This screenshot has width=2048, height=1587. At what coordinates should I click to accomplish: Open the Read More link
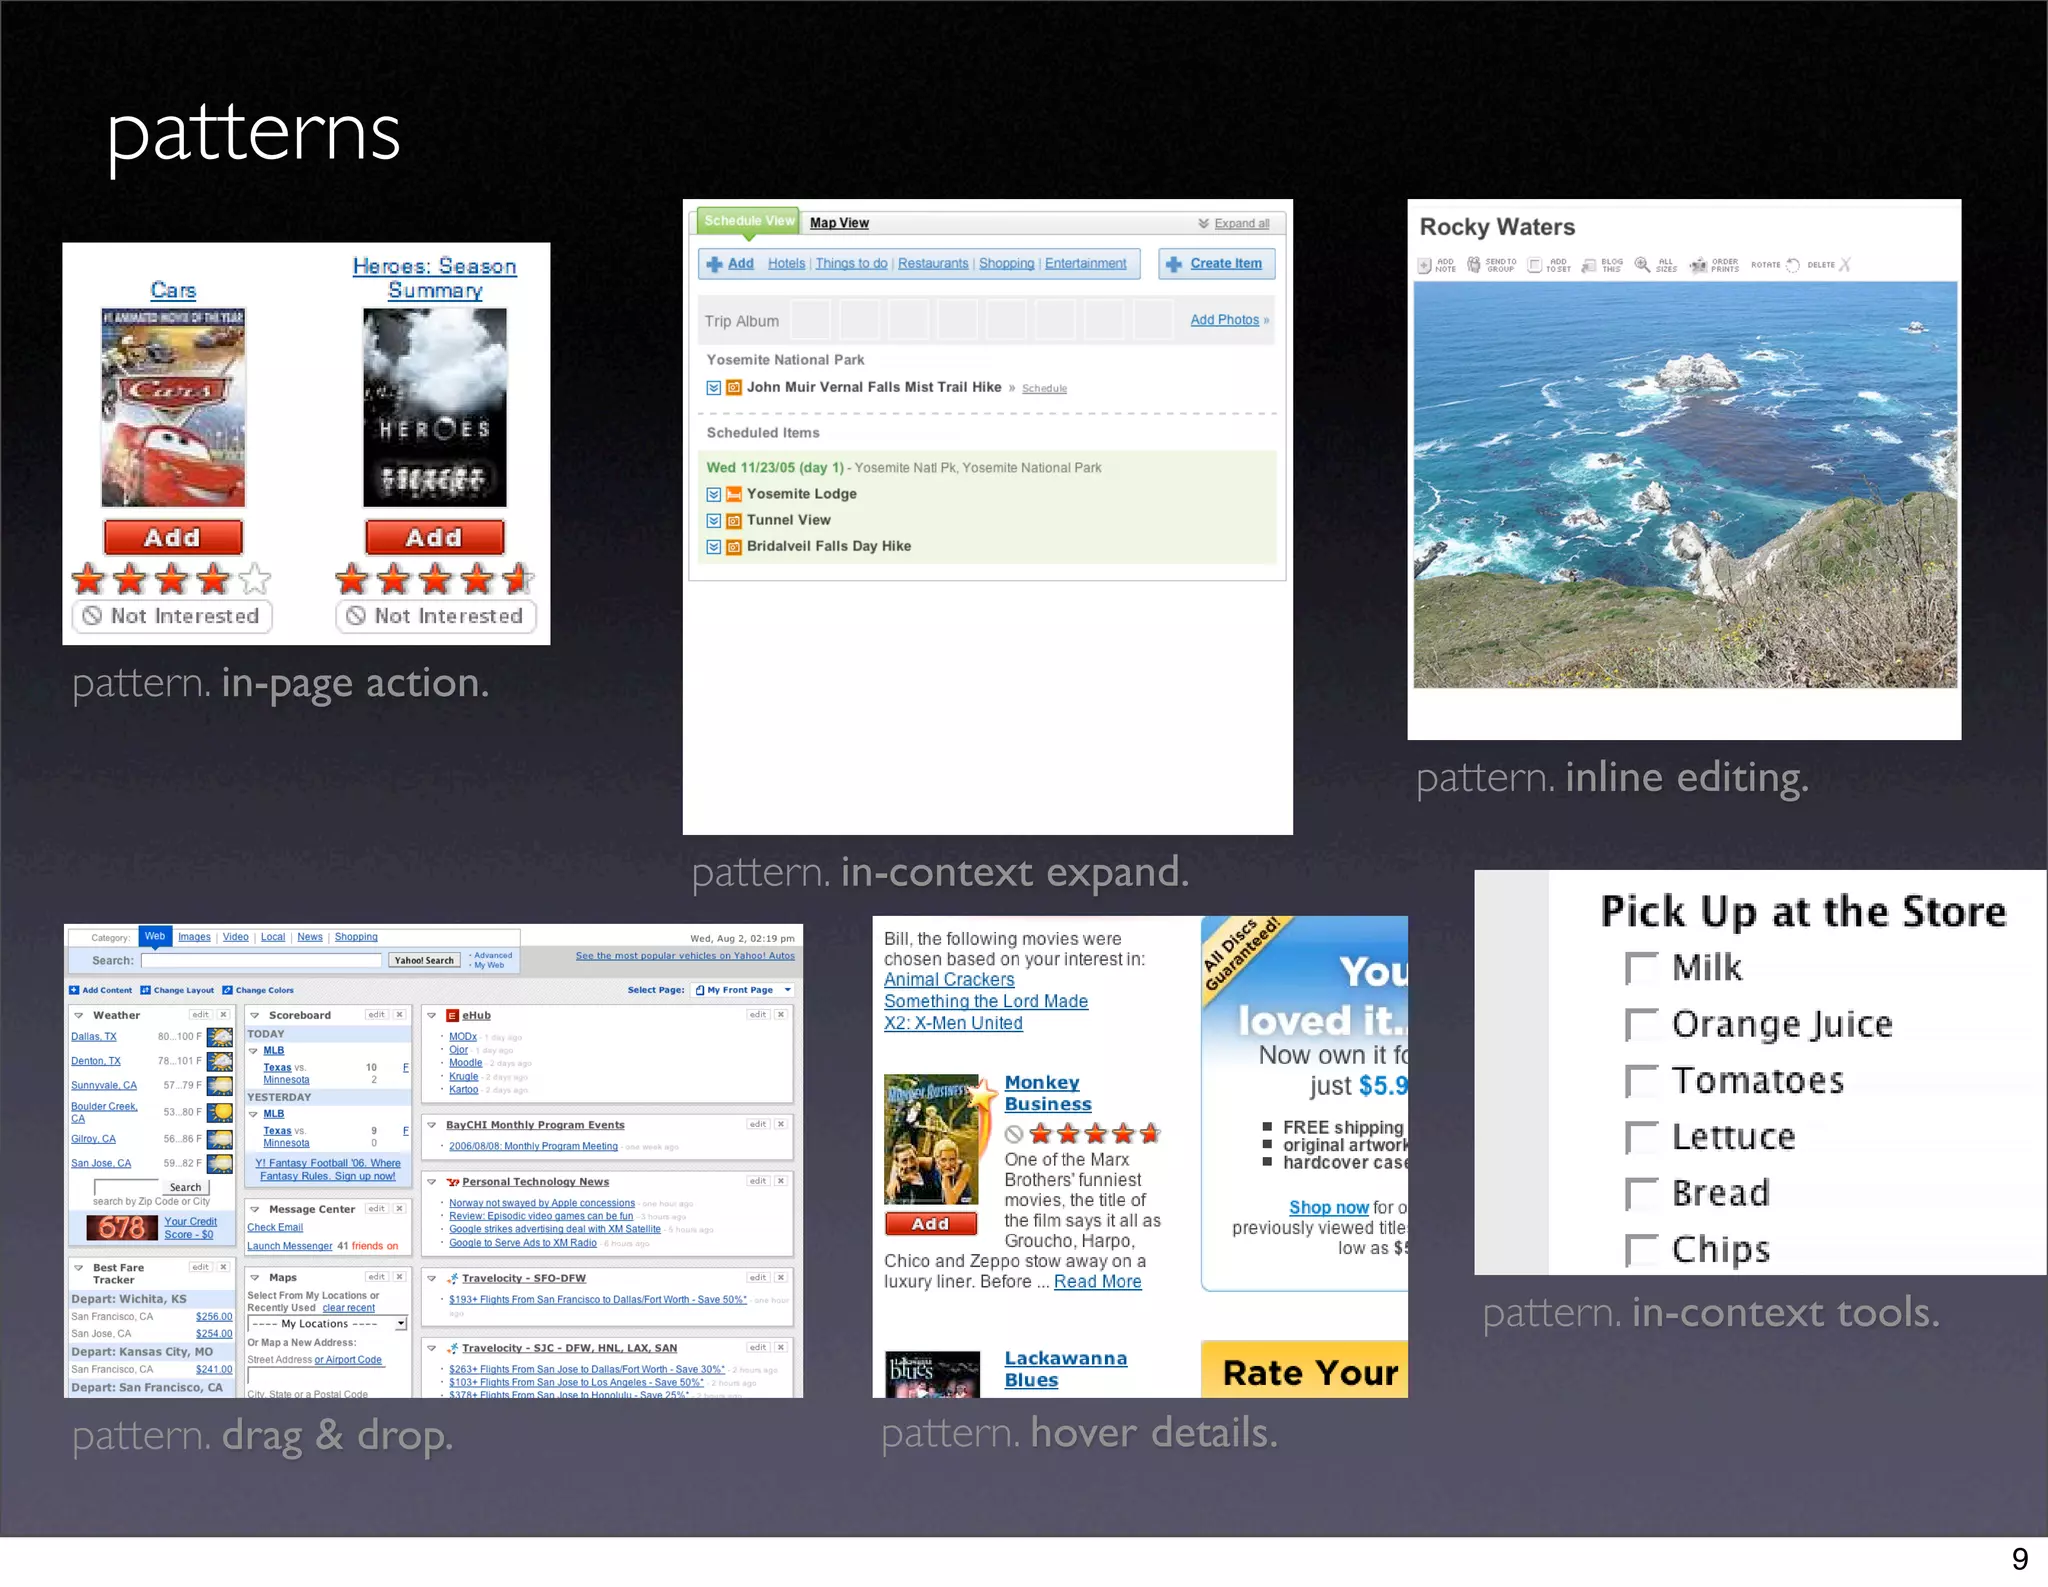pyautogui.click(x=1097, y=1282)
